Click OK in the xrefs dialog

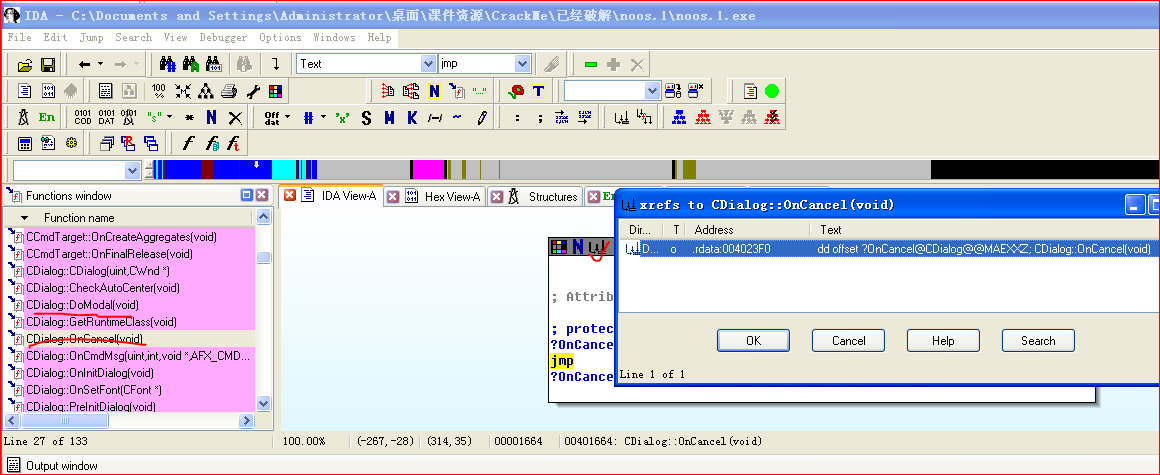click(753, 340)
